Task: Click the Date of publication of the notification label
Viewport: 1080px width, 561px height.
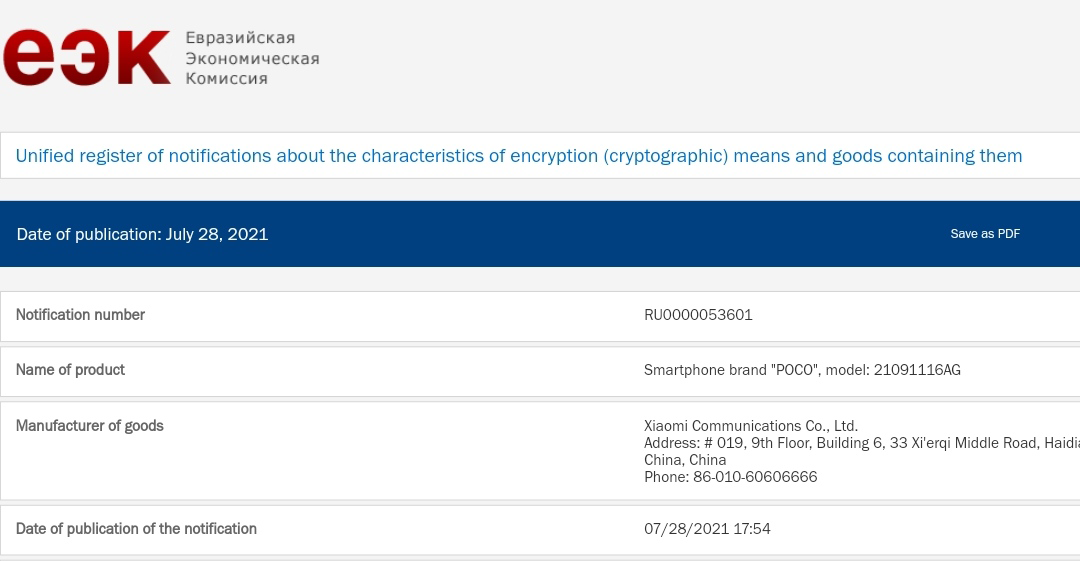Action: (x=136, y=529)
